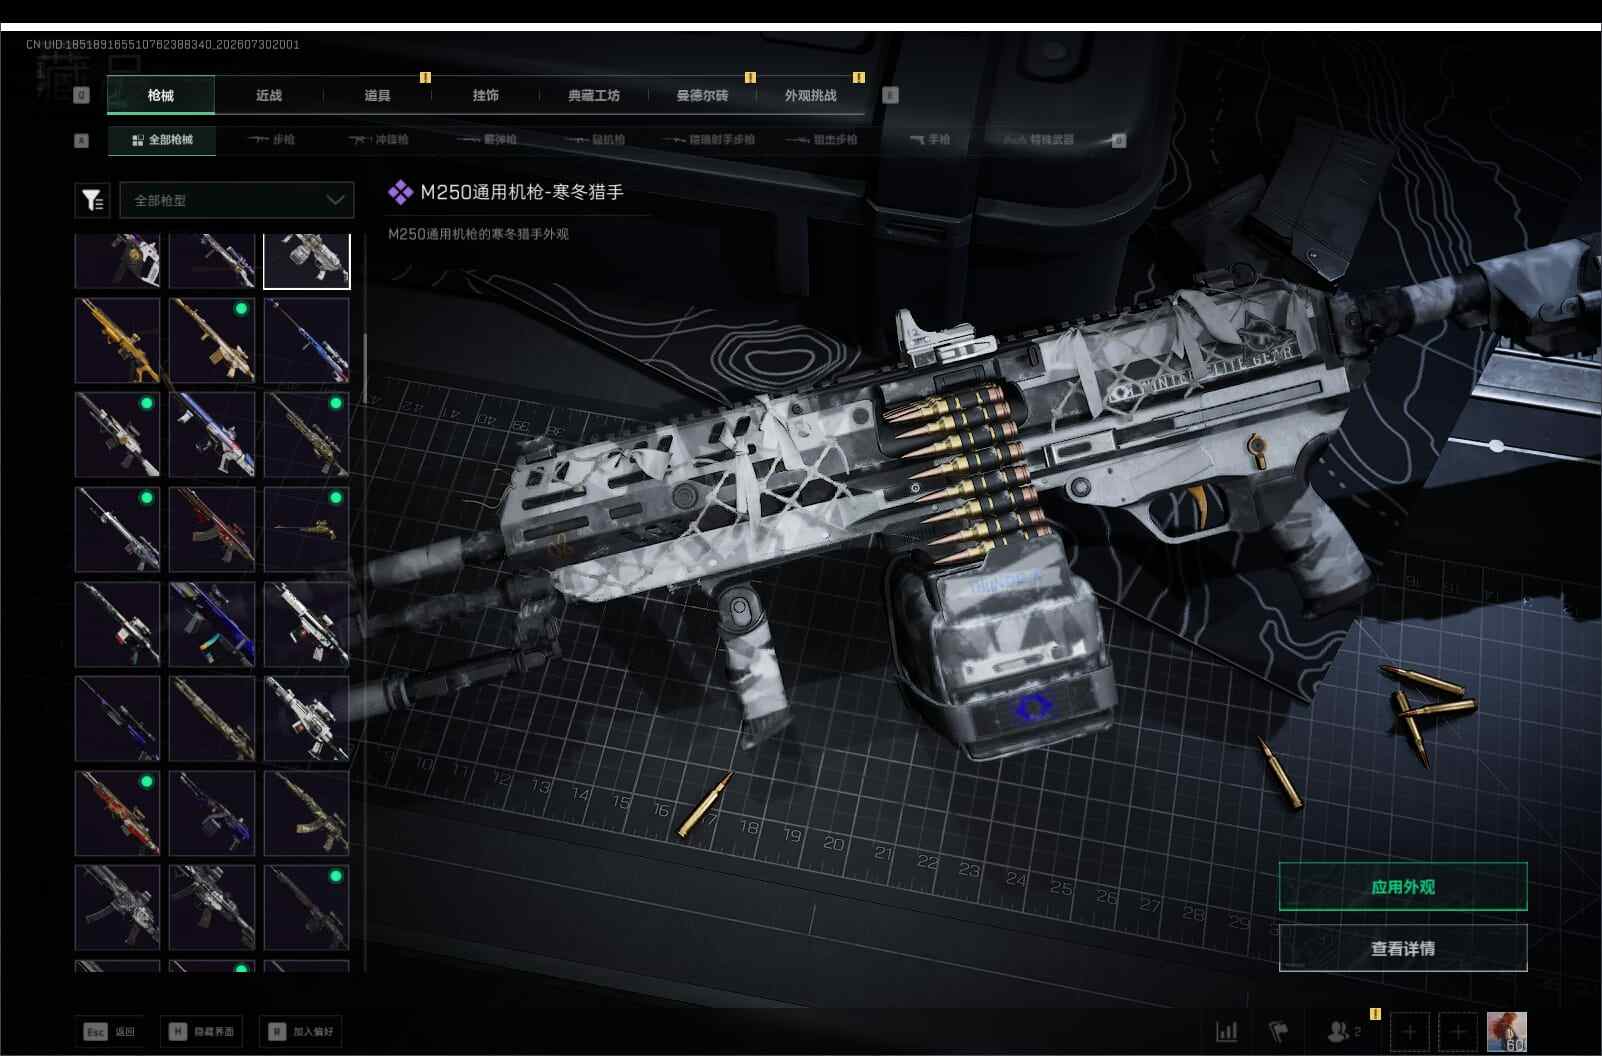Image resolution: width=1602 pixels, height=1056 pixels.
Task: Click the A previous-category key icon
Action: 82,141
